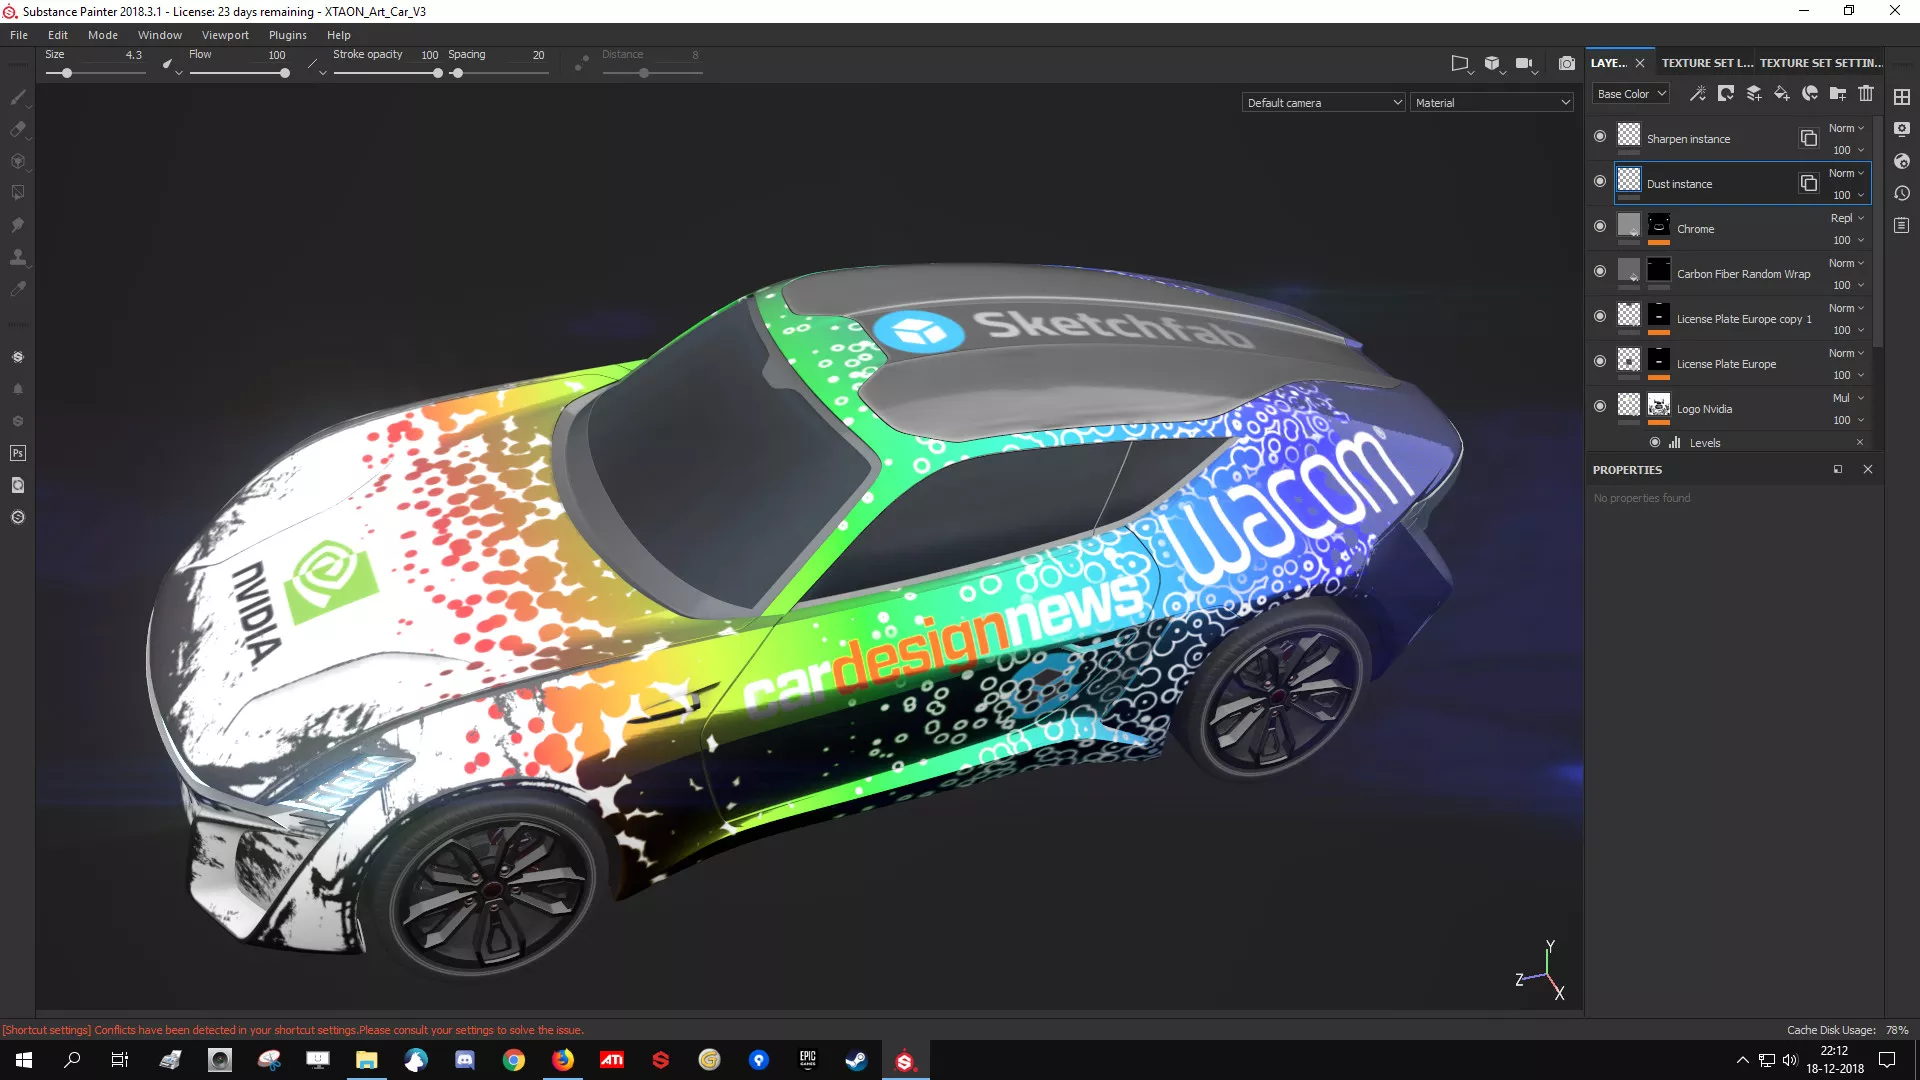
Task: Click the add folder icon in Layers
Action: [1837, 94]
